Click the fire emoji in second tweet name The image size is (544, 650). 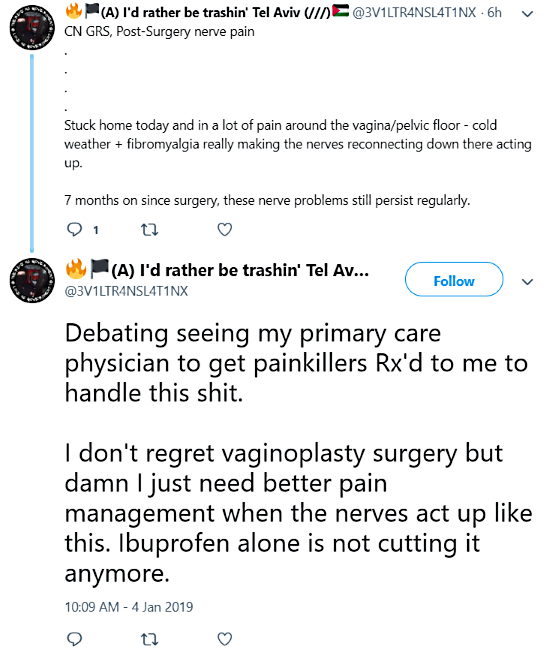pyautogui.click(x=76, y=268)
